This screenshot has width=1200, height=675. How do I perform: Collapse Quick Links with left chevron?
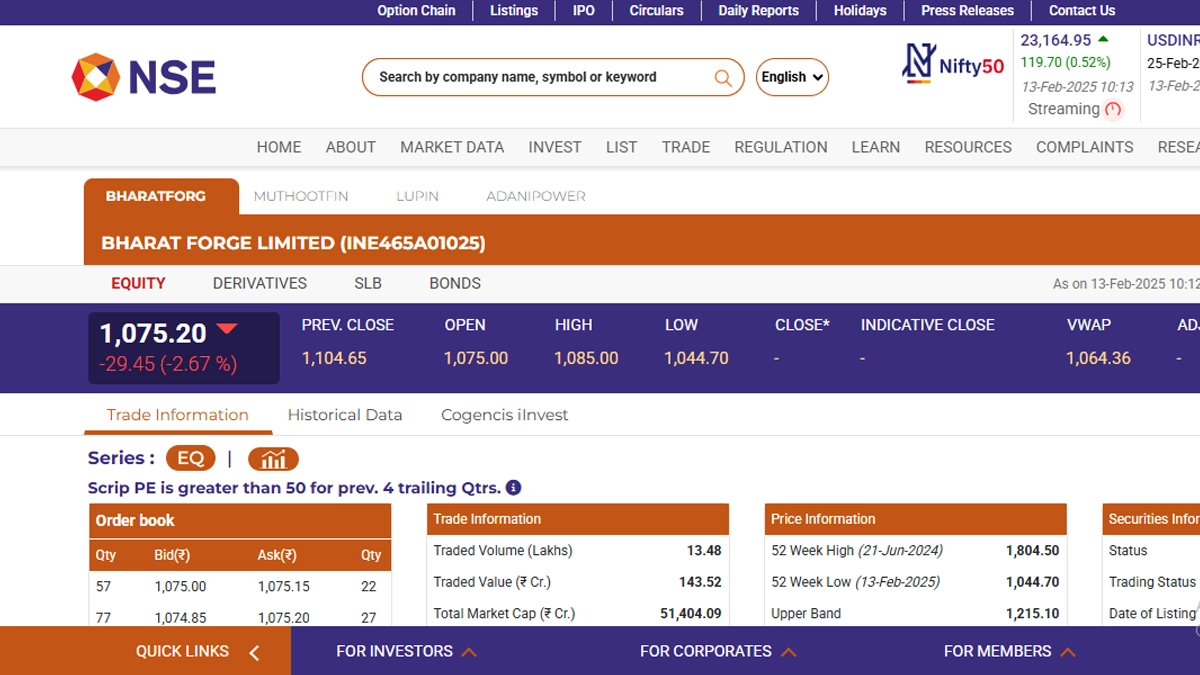[x=254, y=652]
